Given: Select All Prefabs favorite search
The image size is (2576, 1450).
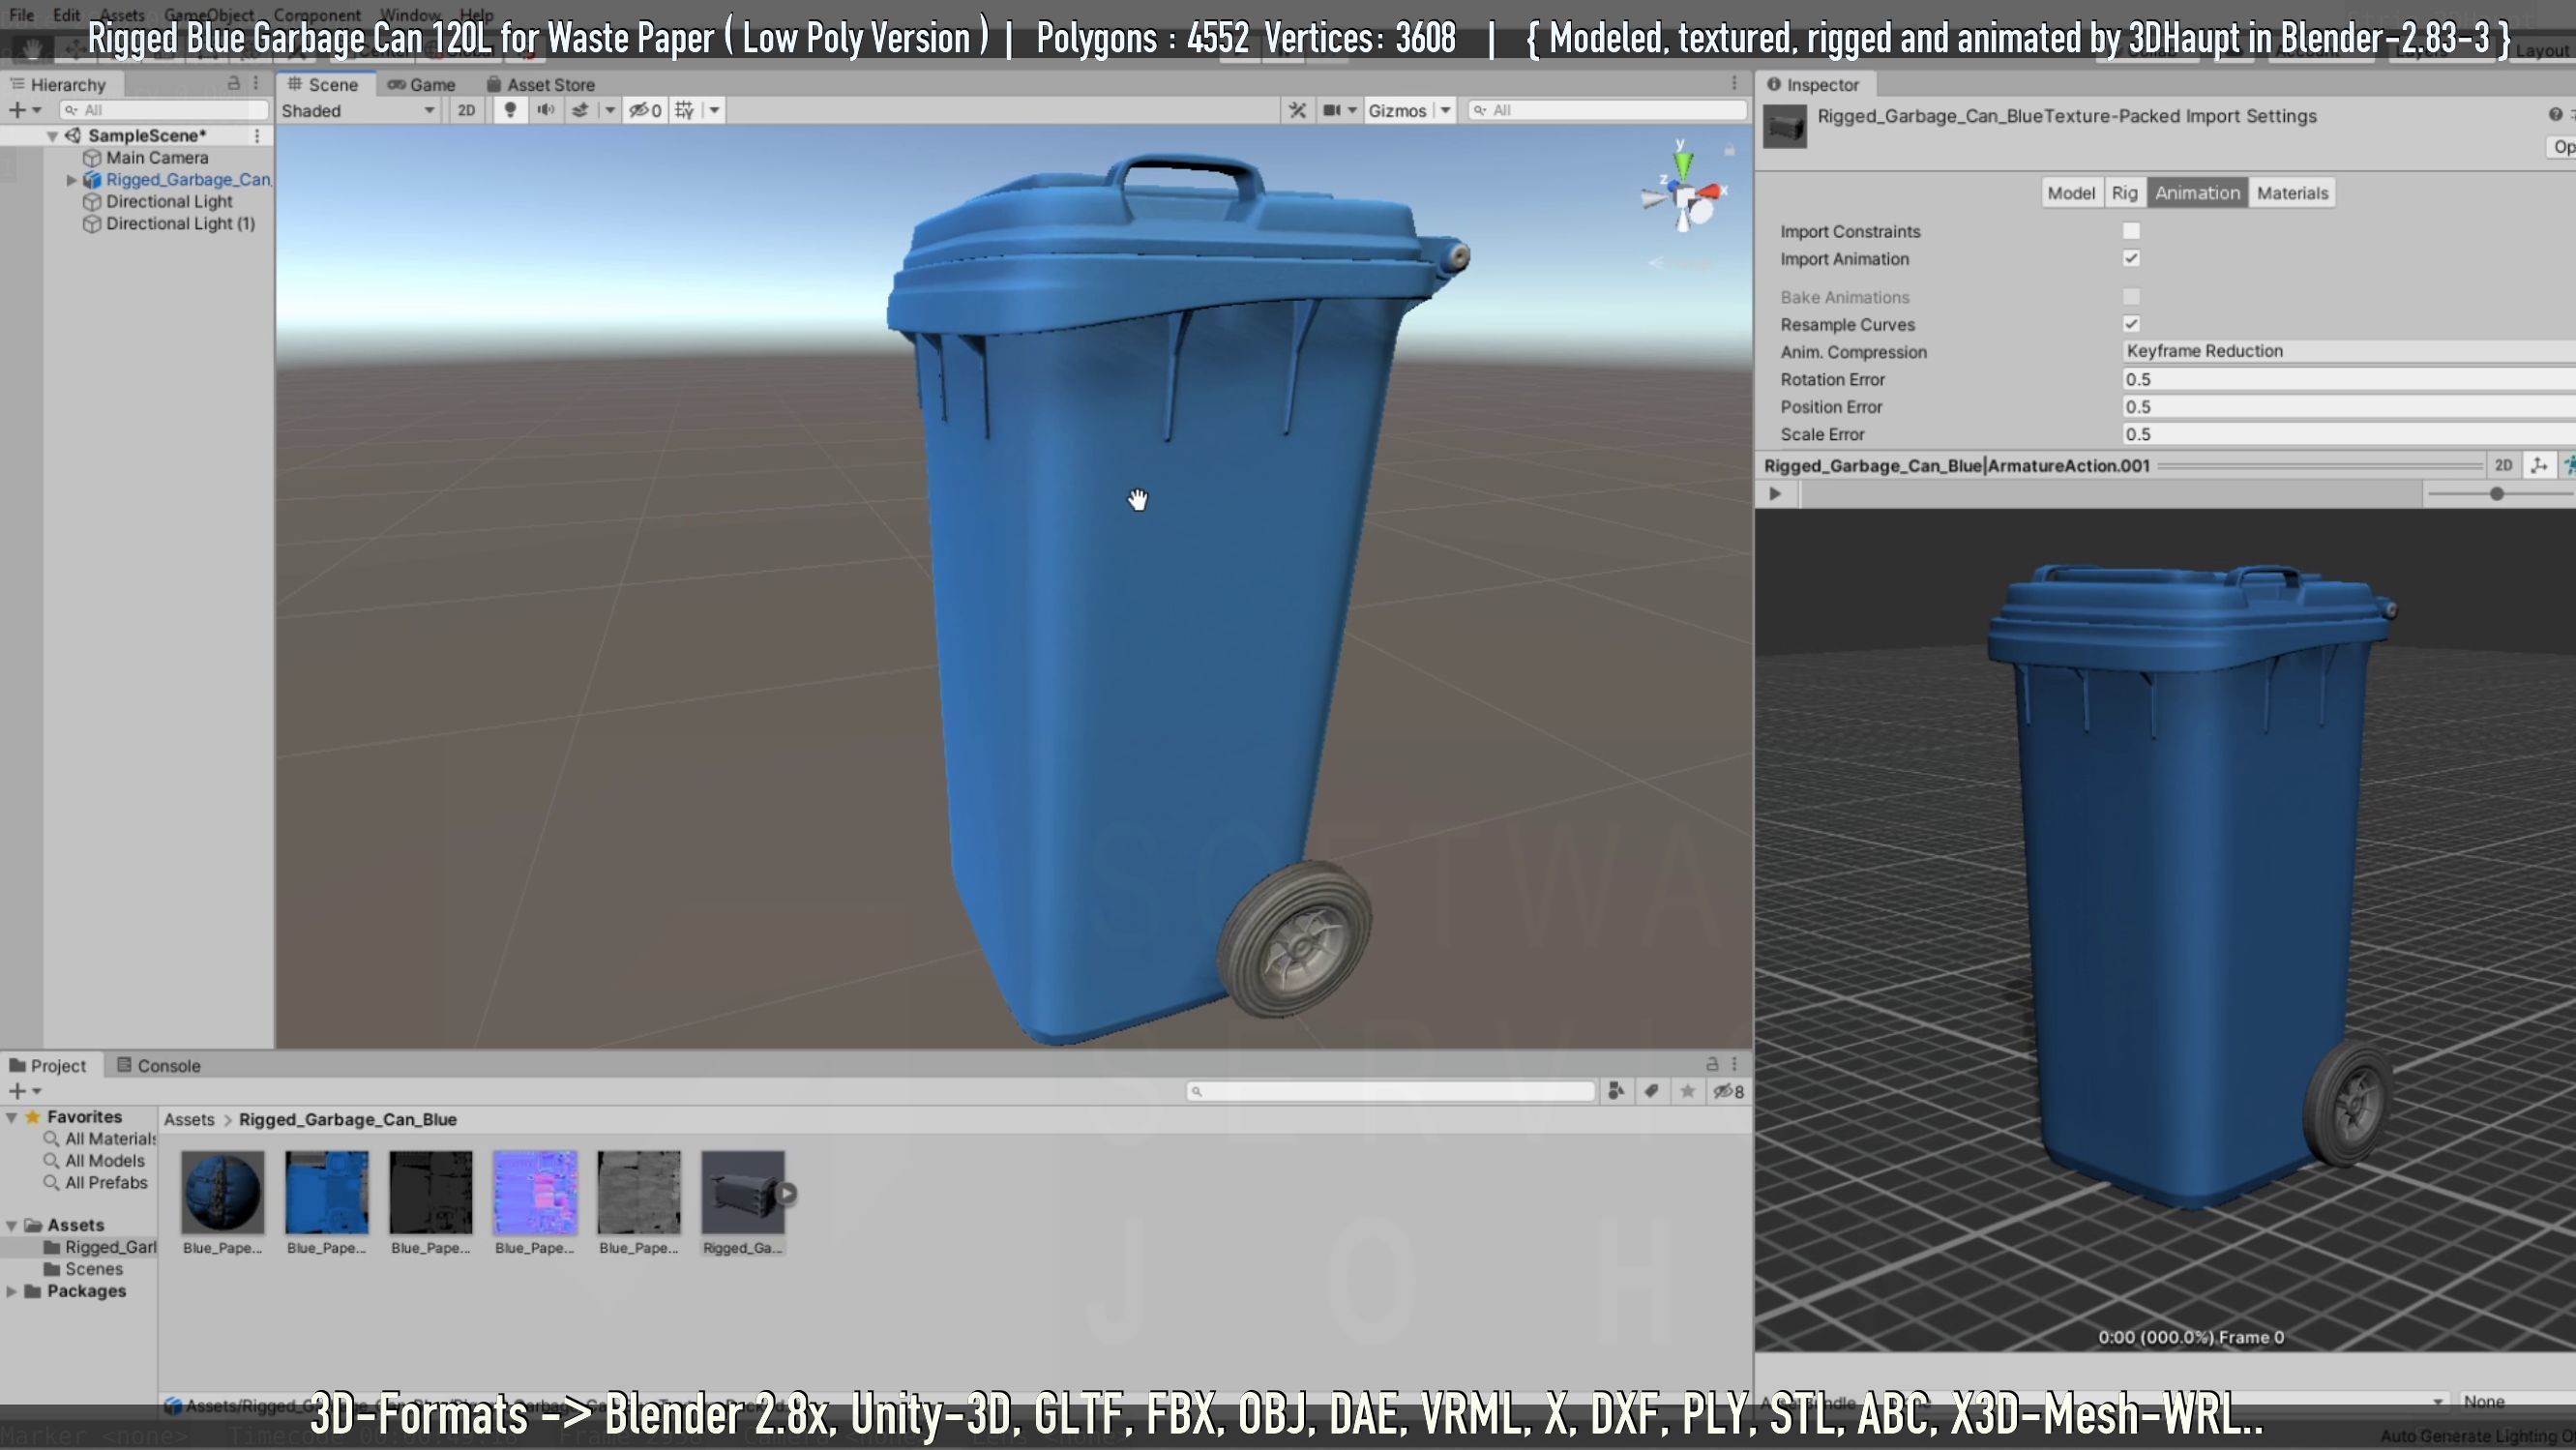Looking at the screenshot, I should [95, 1183].
